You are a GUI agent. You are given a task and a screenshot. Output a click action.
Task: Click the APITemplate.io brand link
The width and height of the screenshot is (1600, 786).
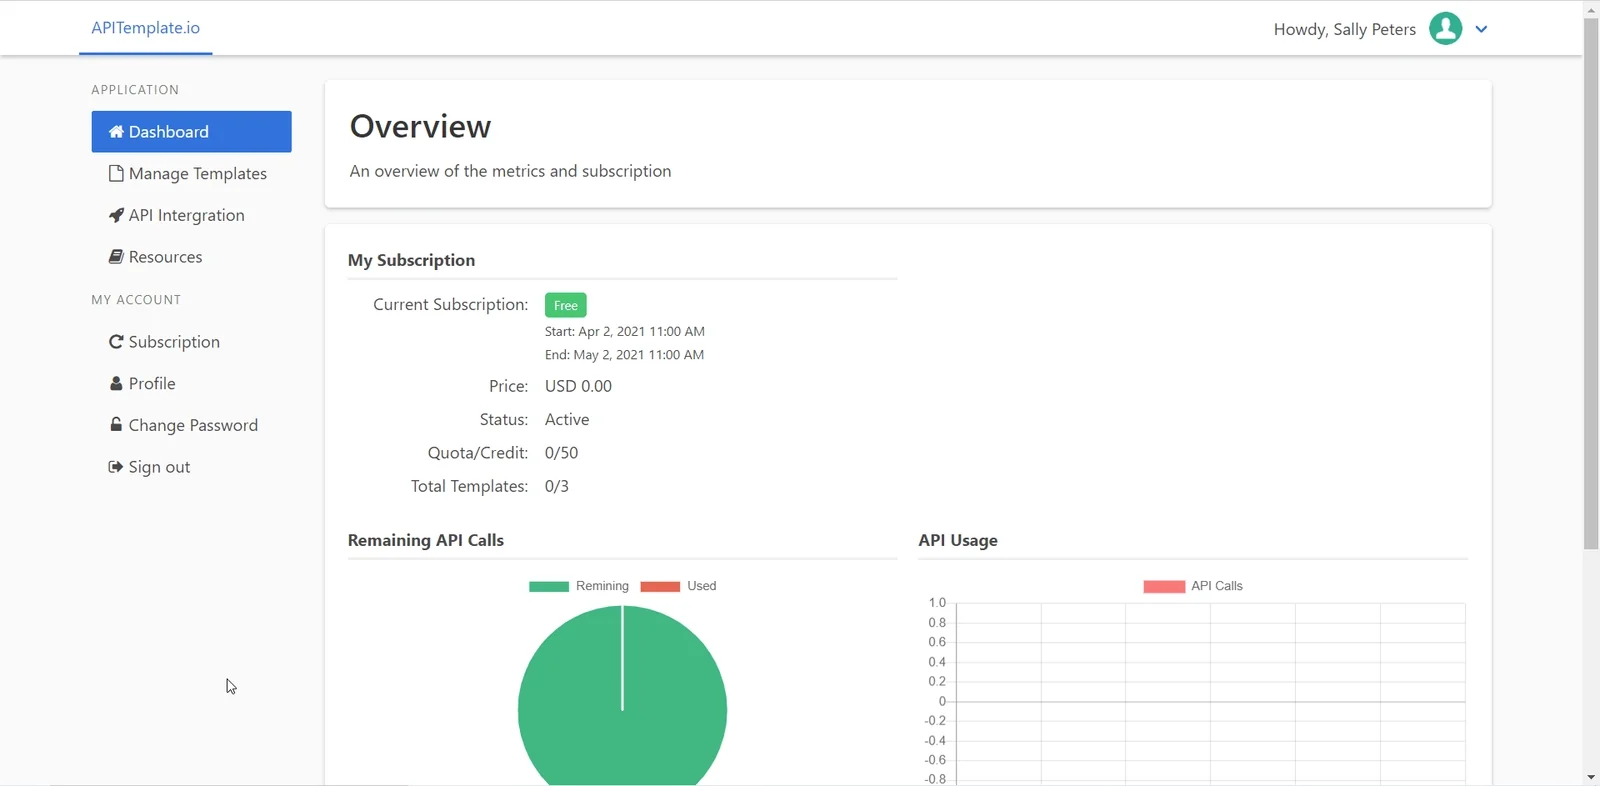[x=145, y=28]
